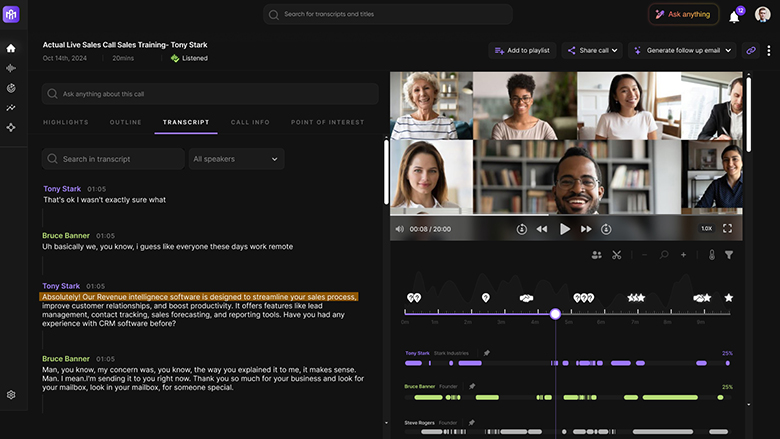
Task: Zoom in the timeline with plus
Action: pos(683,255)
